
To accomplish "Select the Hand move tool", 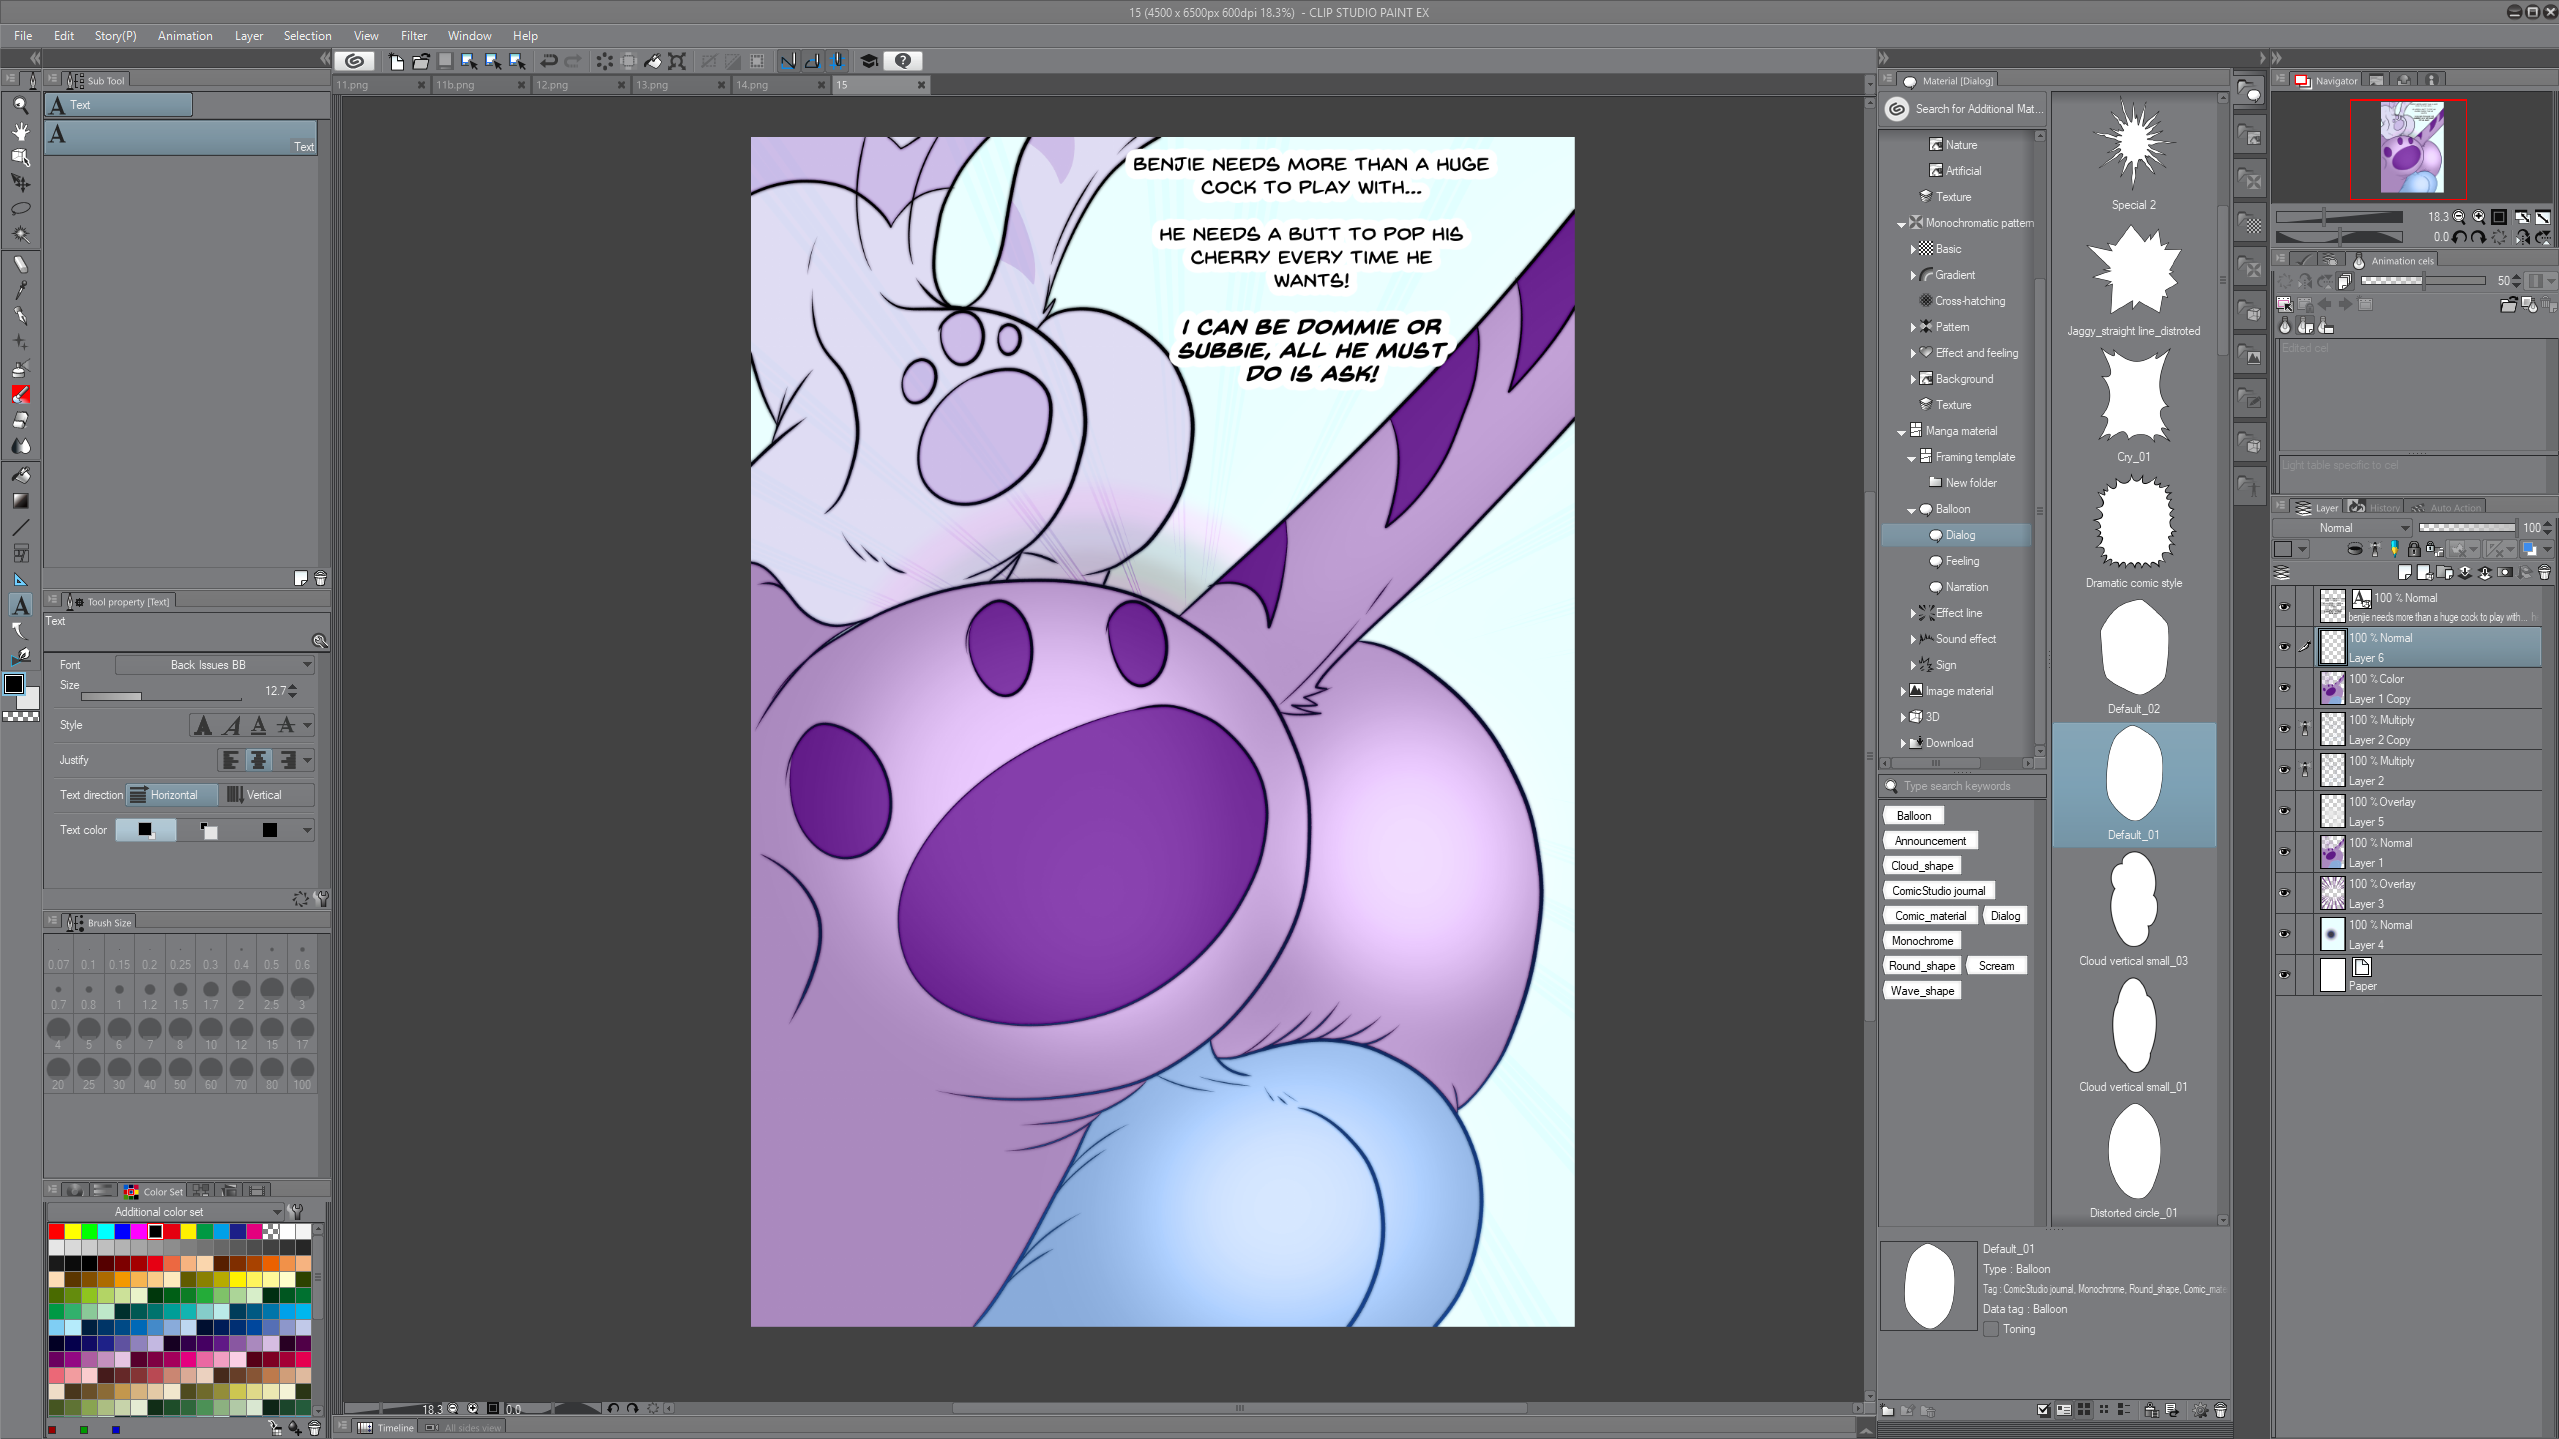I will (x=21, y=131).
